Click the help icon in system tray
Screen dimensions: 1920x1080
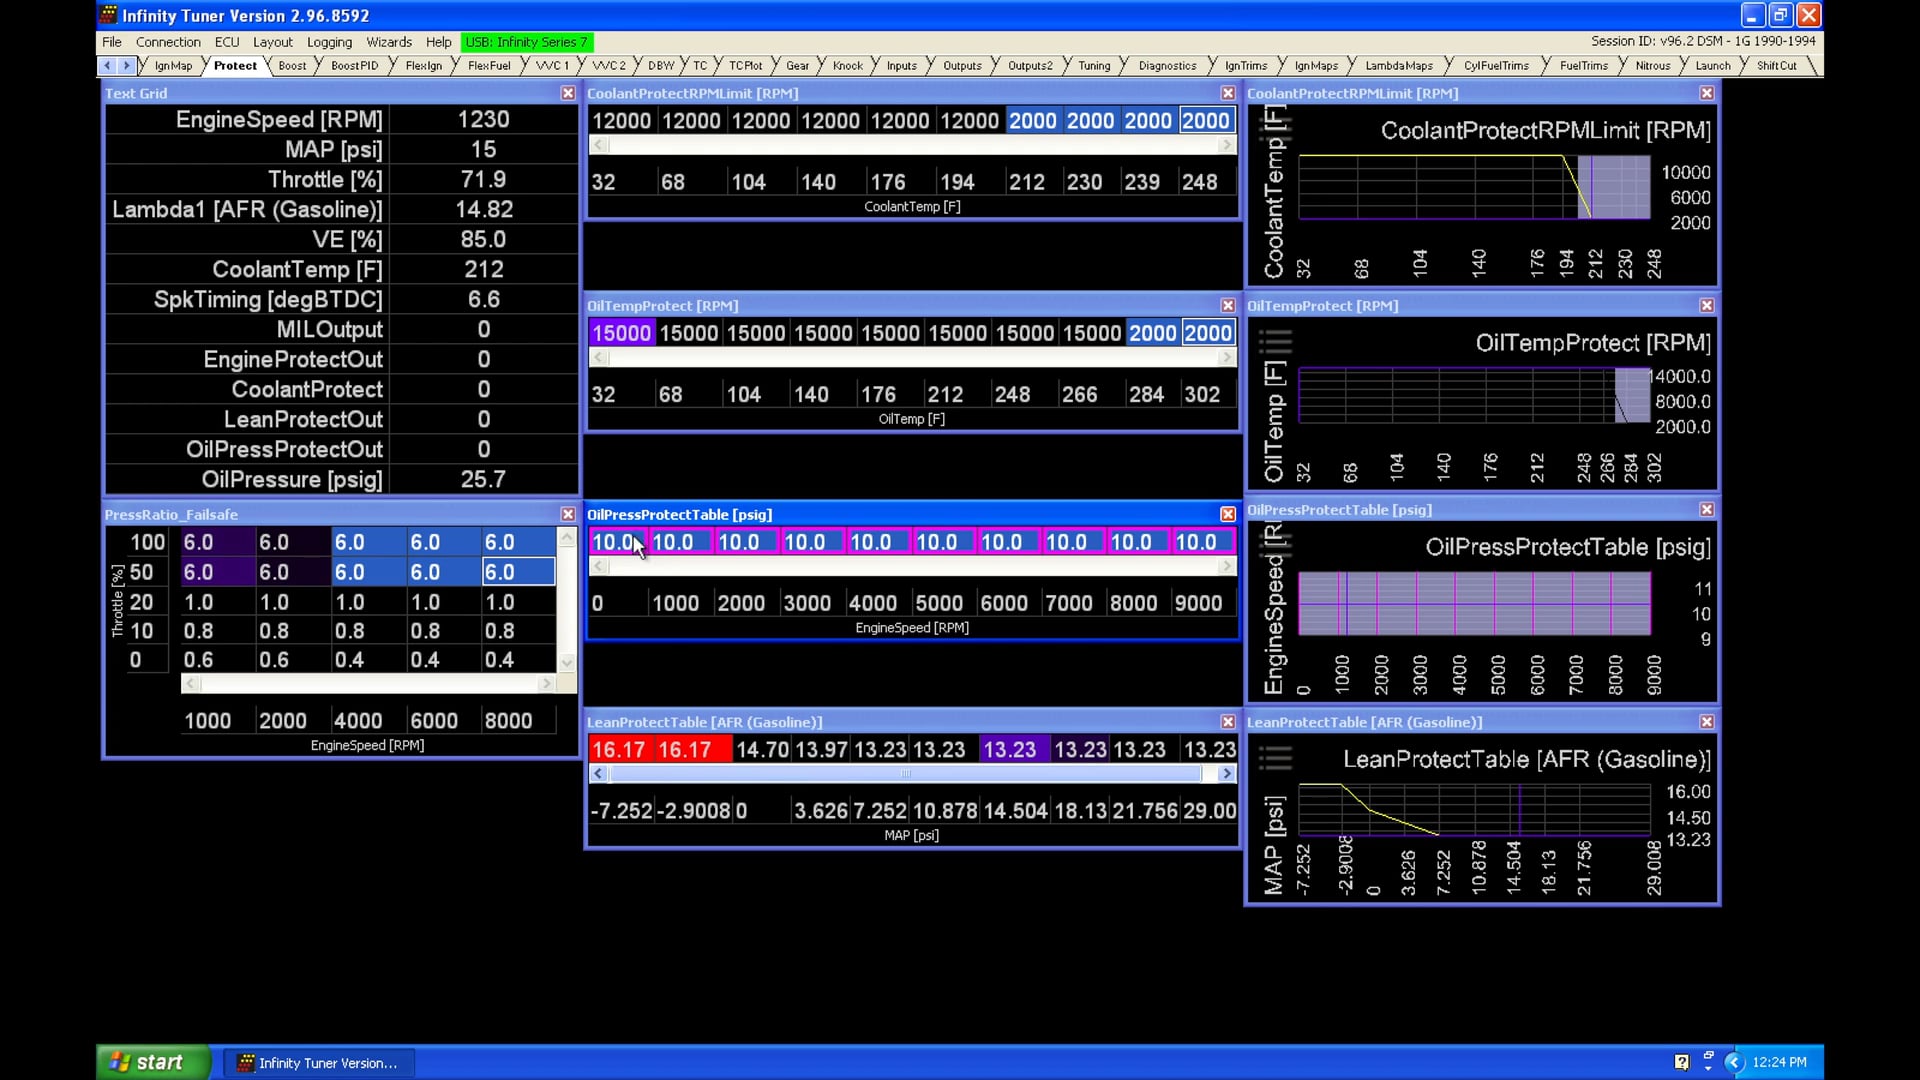tap(1682, 1062)
